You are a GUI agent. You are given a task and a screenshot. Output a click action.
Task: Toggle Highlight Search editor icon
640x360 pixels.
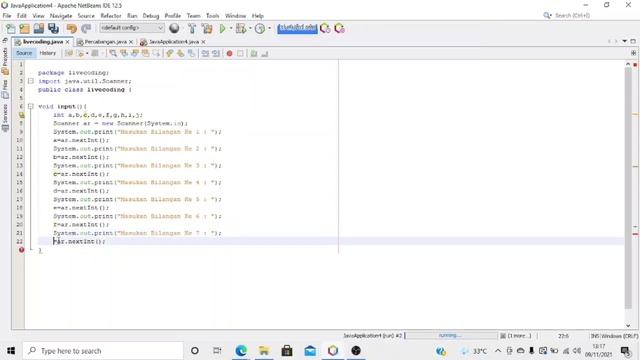tap(145, 53)
